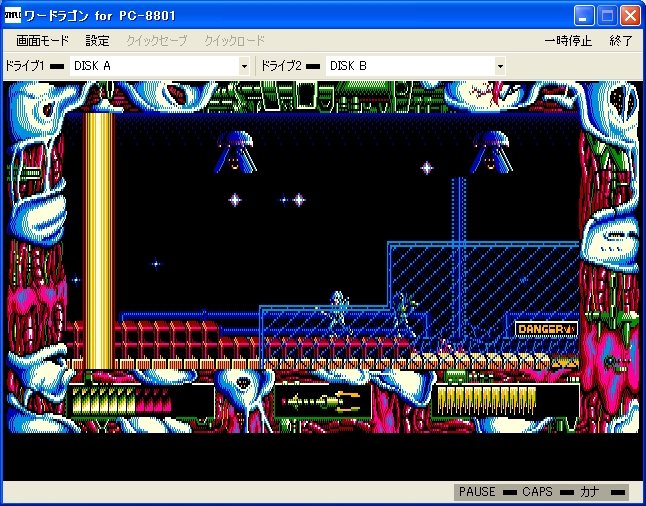
Task: Click the app icon in the title bar
Action: click(x=13, y=16)
